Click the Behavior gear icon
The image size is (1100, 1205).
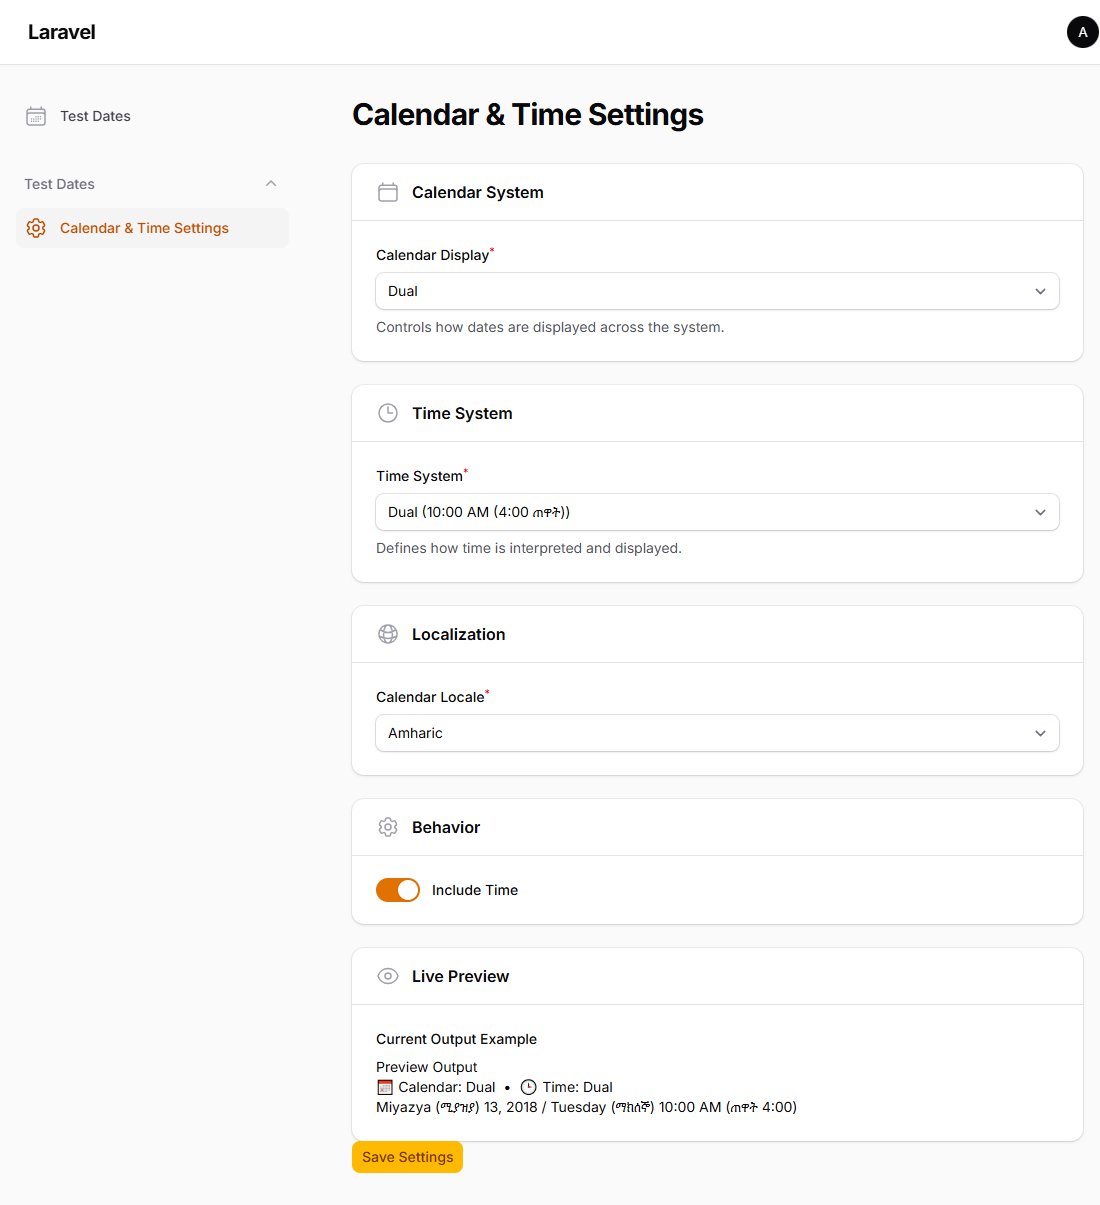(388, 827)
